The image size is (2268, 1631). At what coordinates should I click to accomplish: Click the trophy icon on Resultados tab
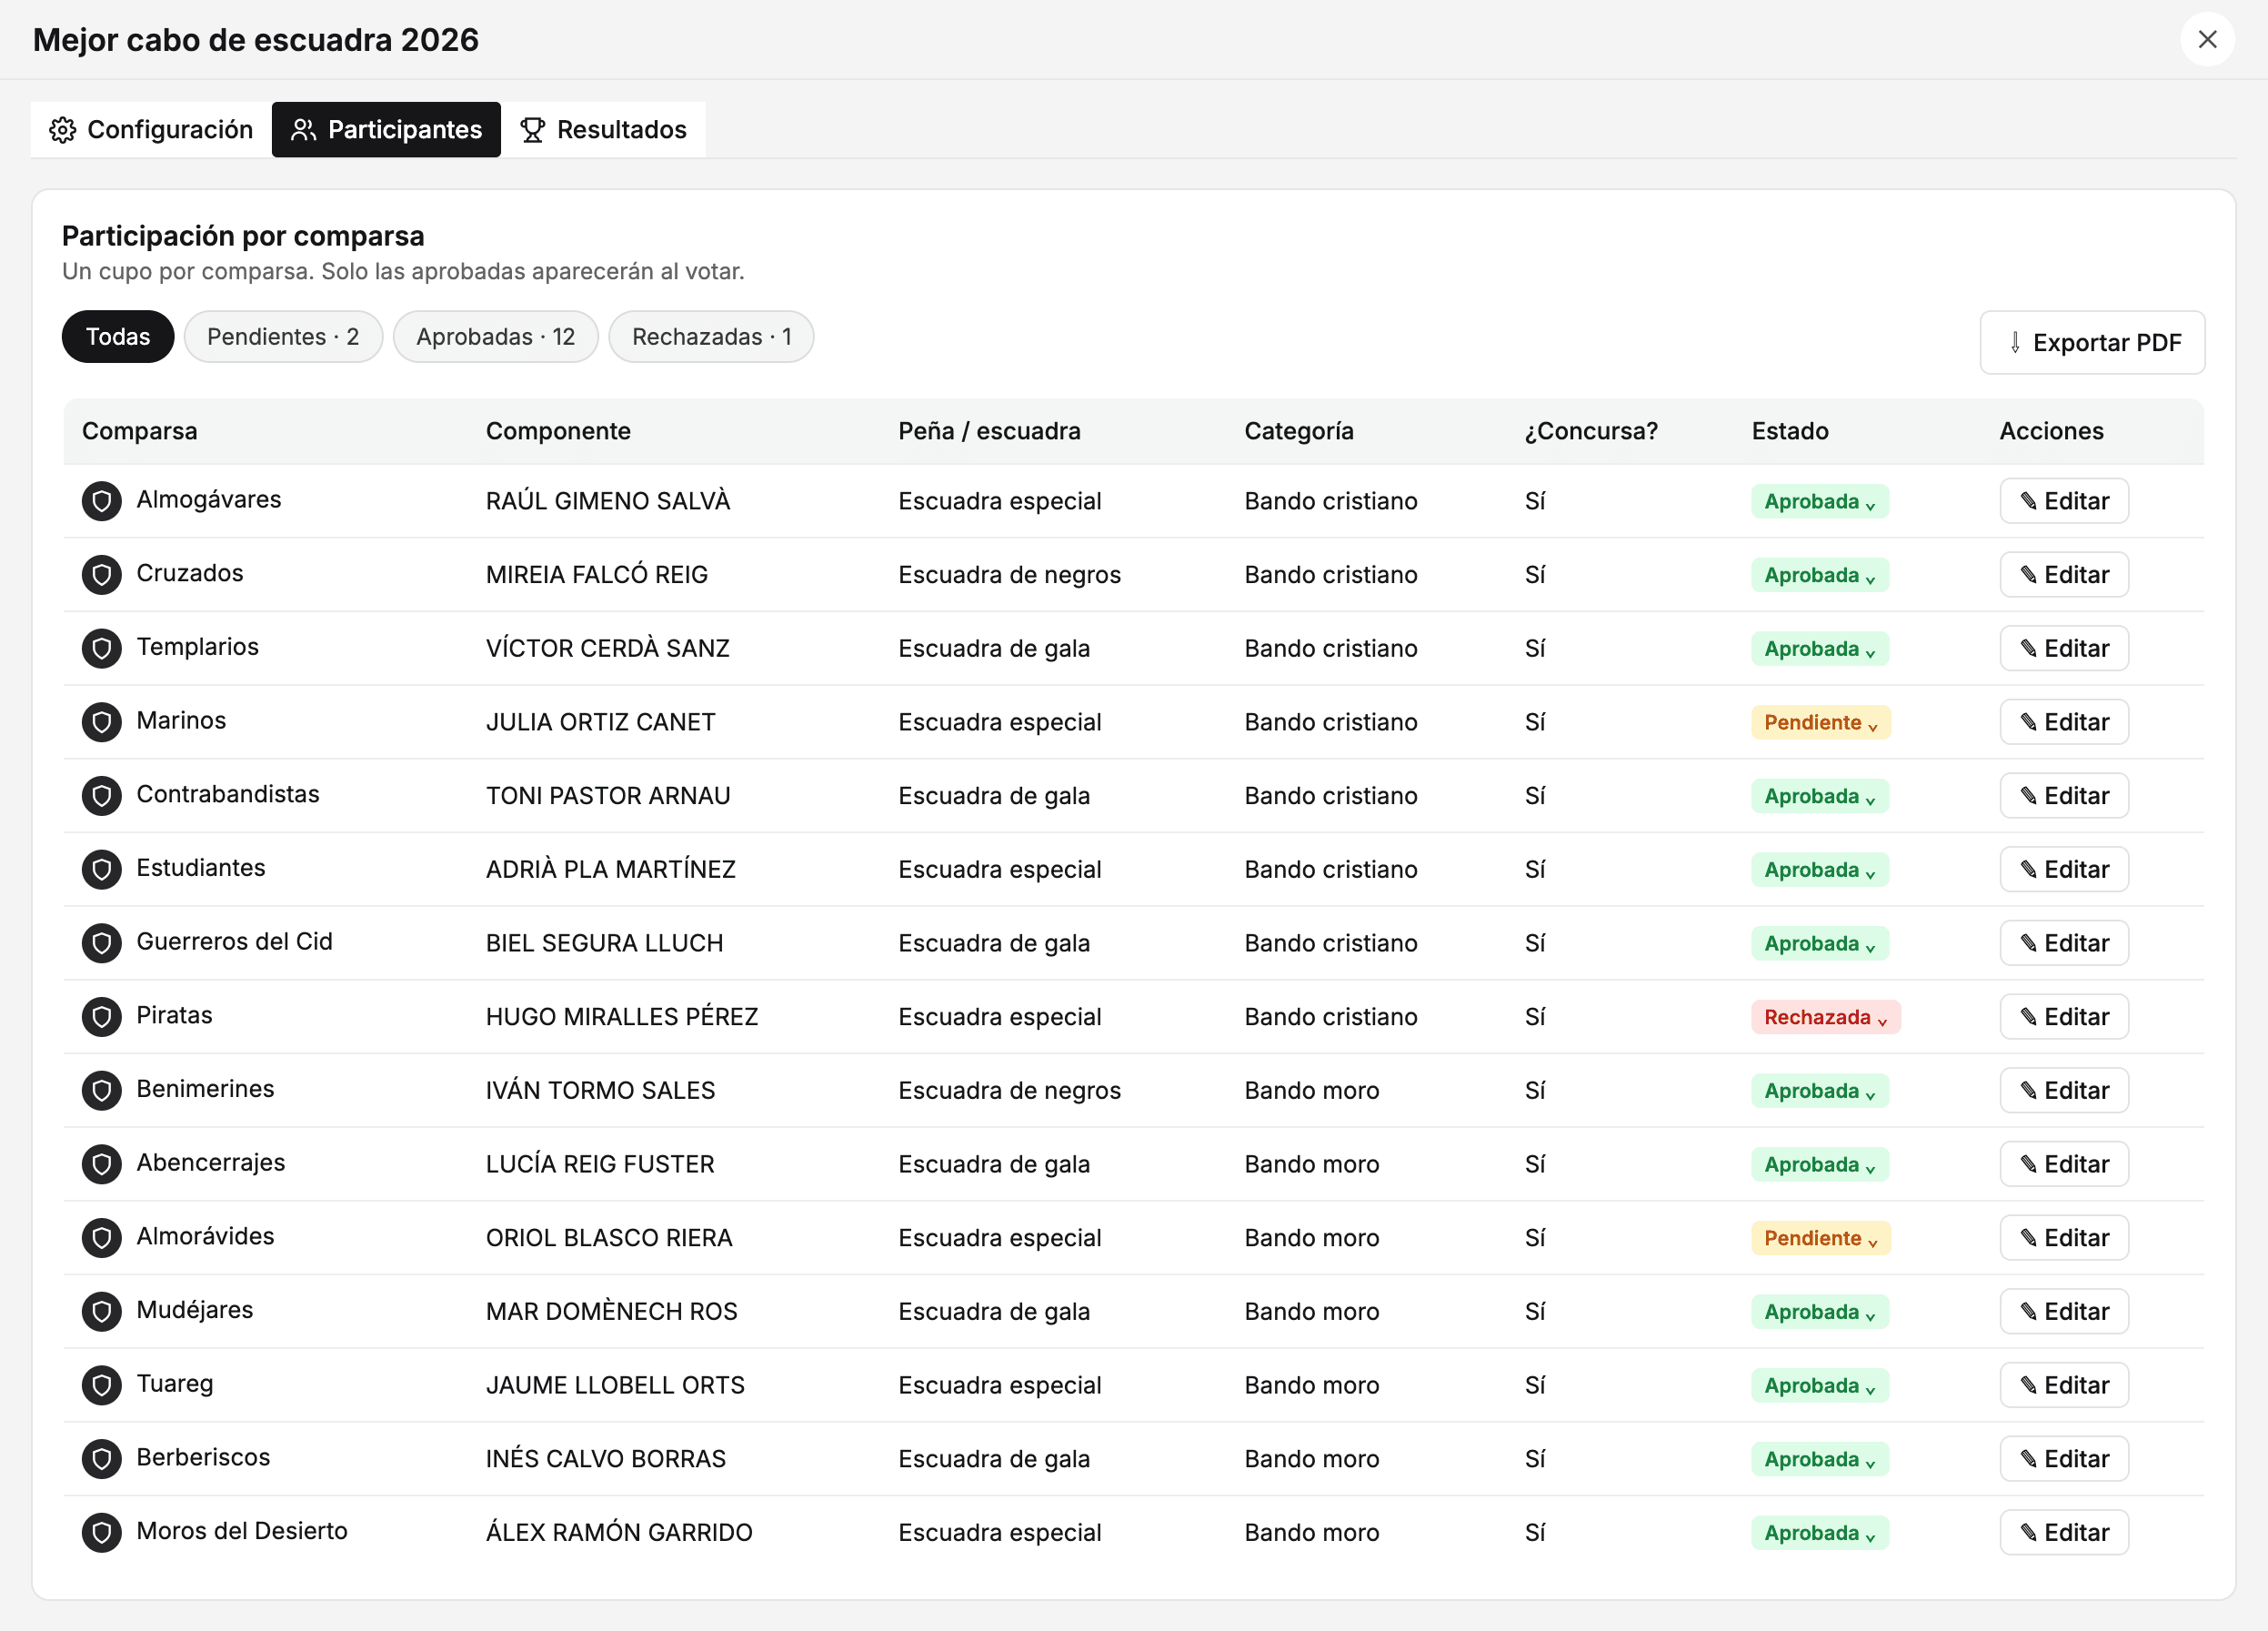pos(532,130)
